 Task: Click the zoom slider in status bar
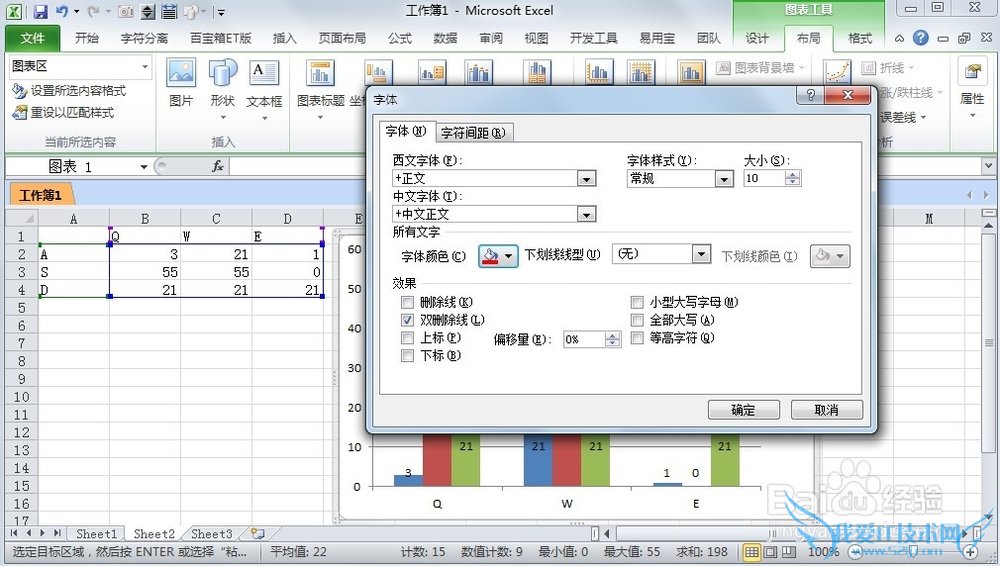(912, 552)
